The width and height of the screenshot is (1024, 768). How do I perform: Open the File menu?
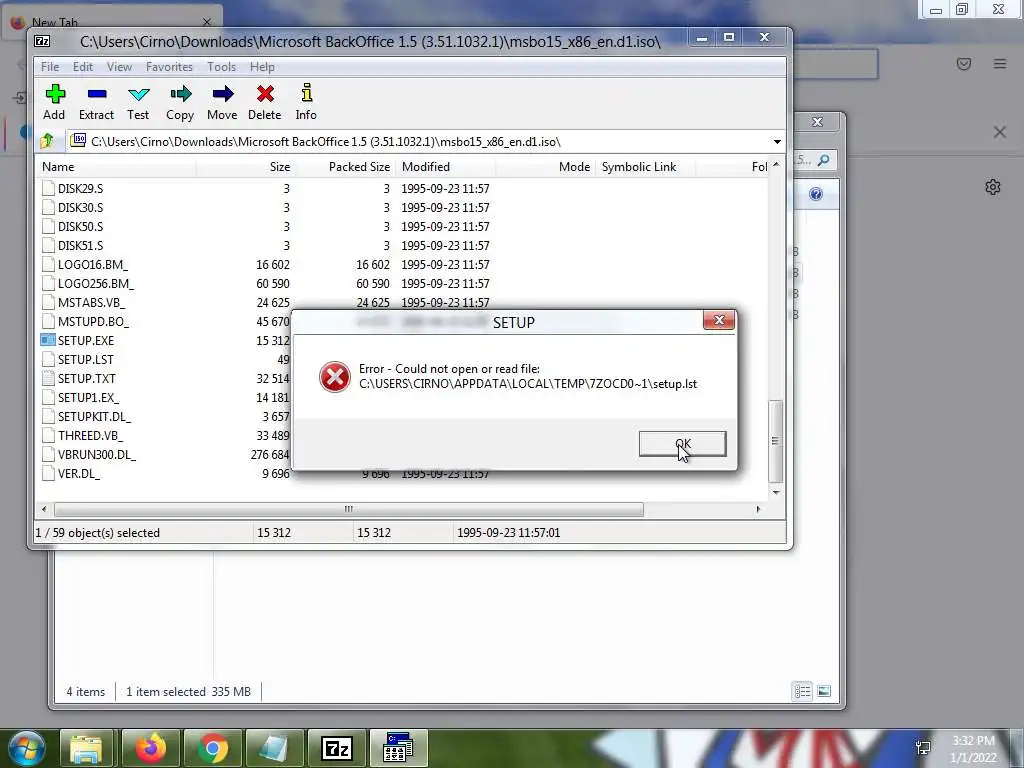(x=50, y=67)
